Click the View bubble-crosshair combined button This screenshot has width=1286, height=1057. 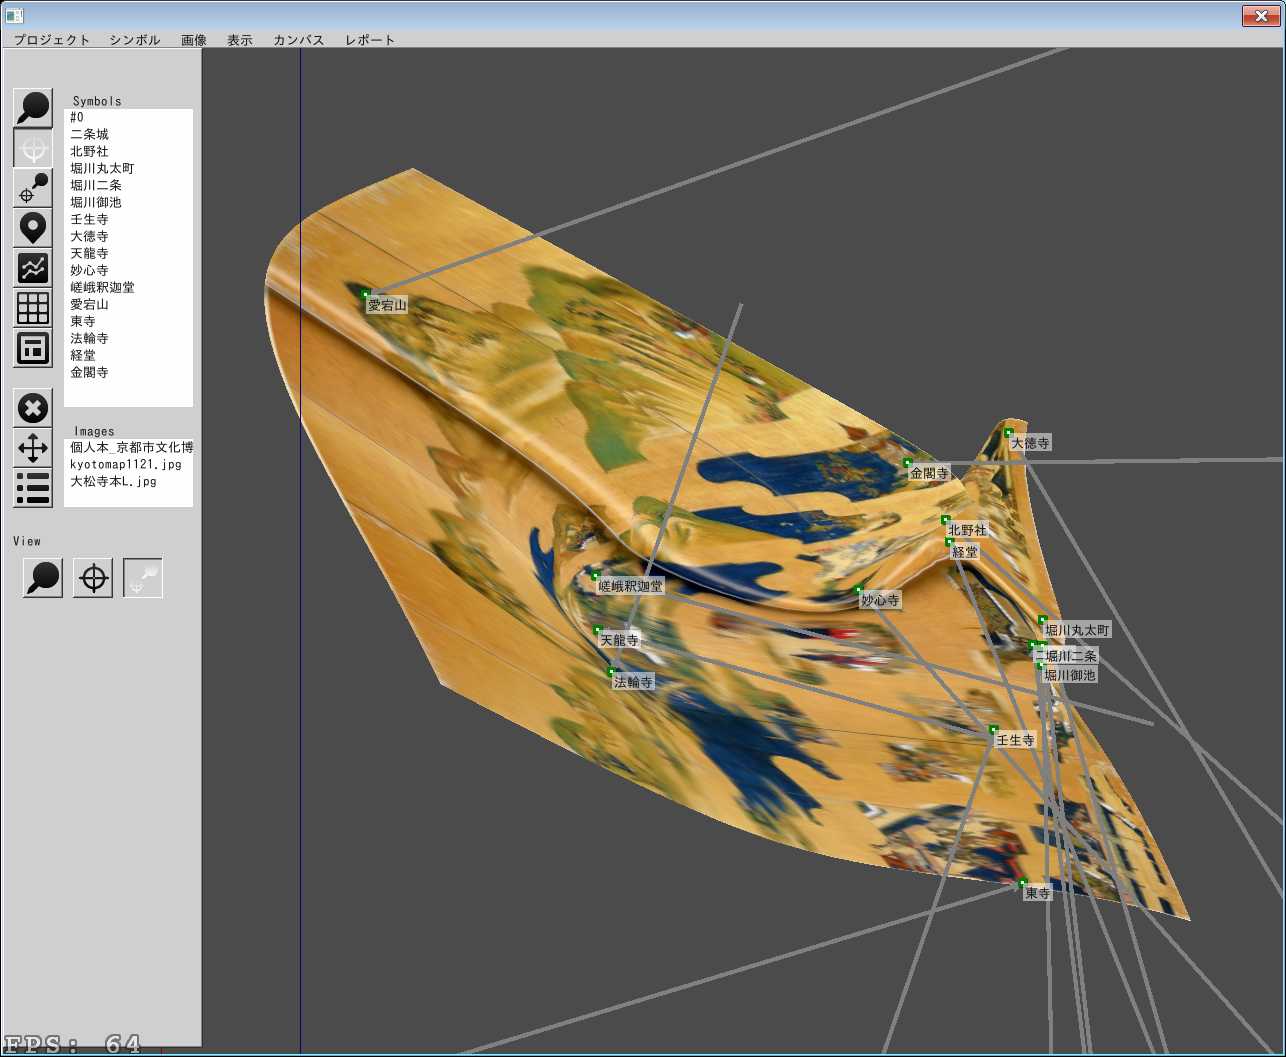point(143,578)
